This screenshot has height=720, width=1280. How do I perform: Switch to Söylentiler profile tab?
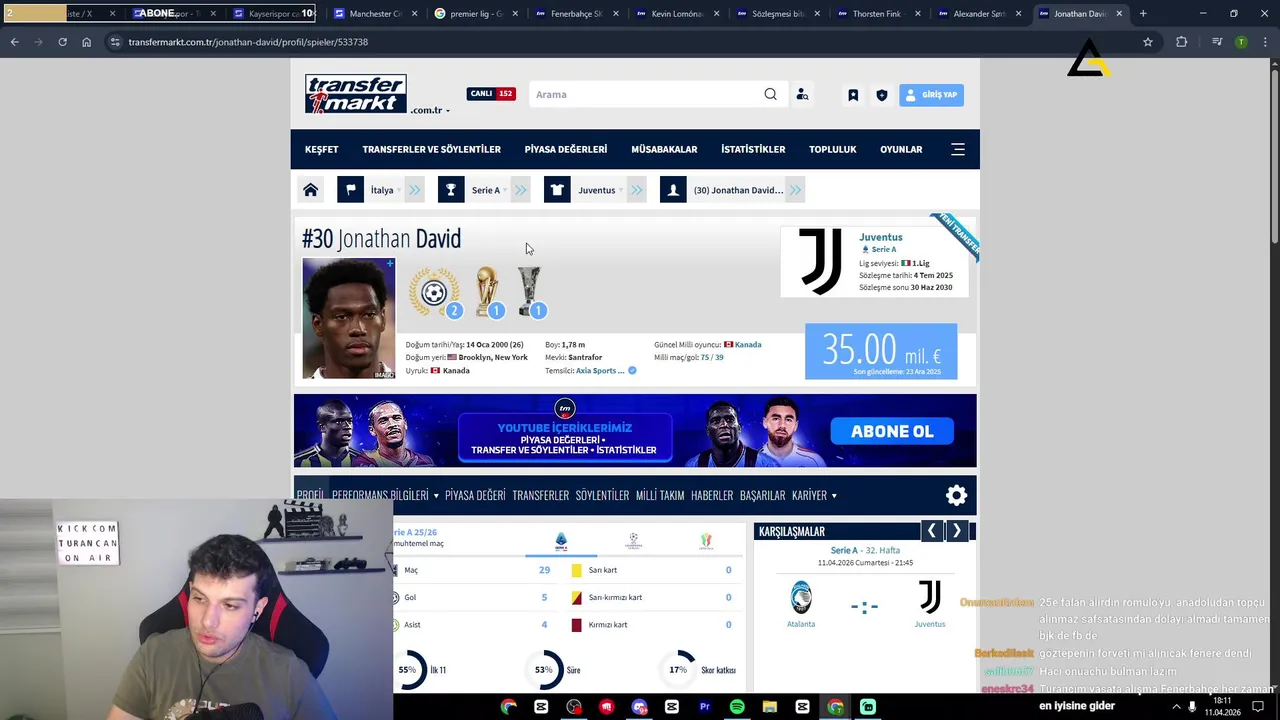point(602,495)
